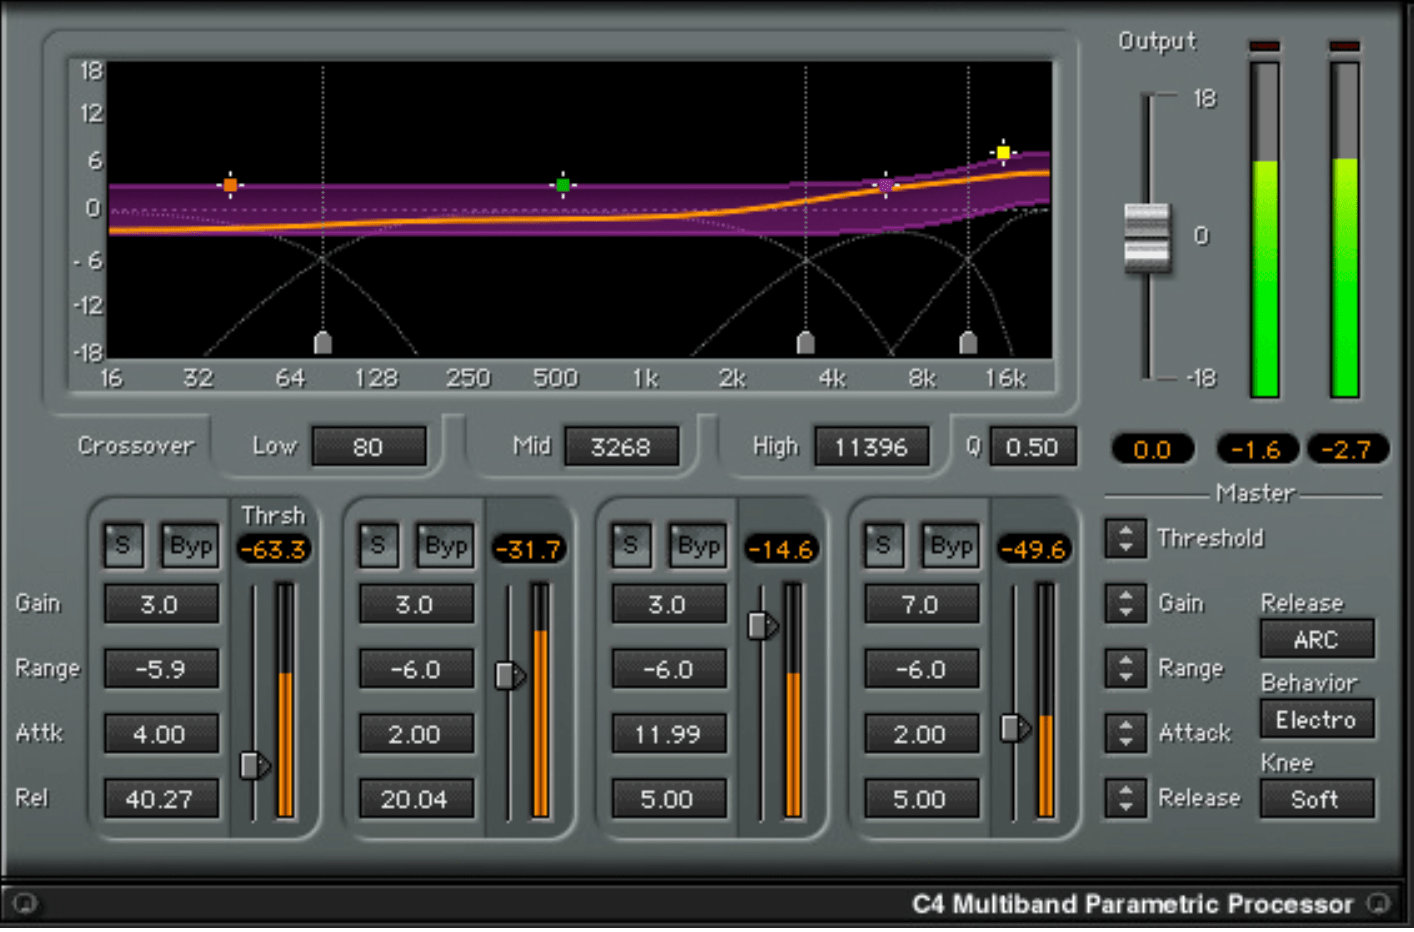Click the Master Gain stepper arrows
Screen dimensions: 1414x932
[1125, 603]
